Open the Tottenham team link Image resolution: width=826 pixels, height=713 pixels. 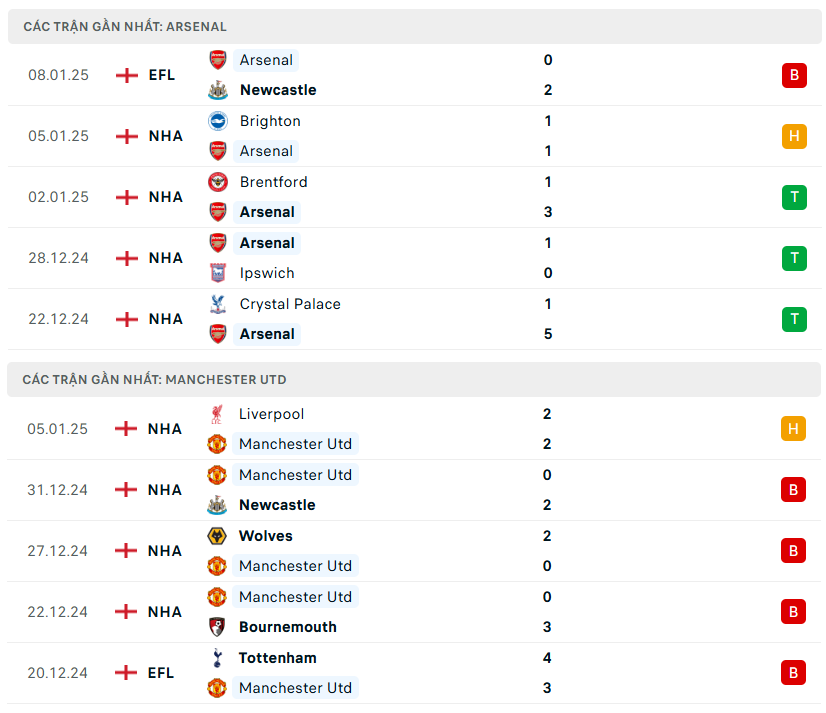(x=277, y=658)
